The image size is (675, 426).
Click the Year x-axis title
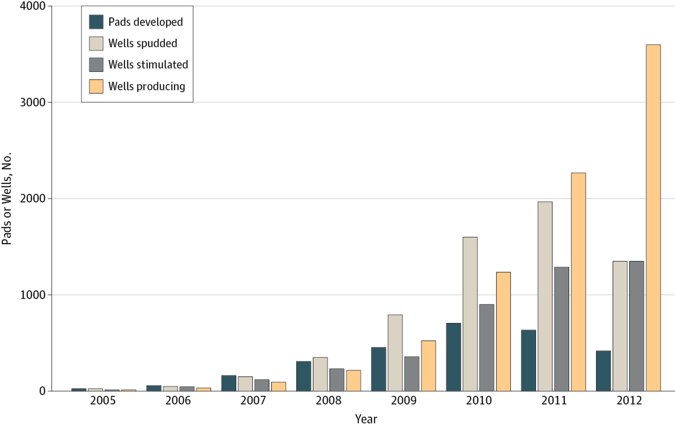pos(366,418)
